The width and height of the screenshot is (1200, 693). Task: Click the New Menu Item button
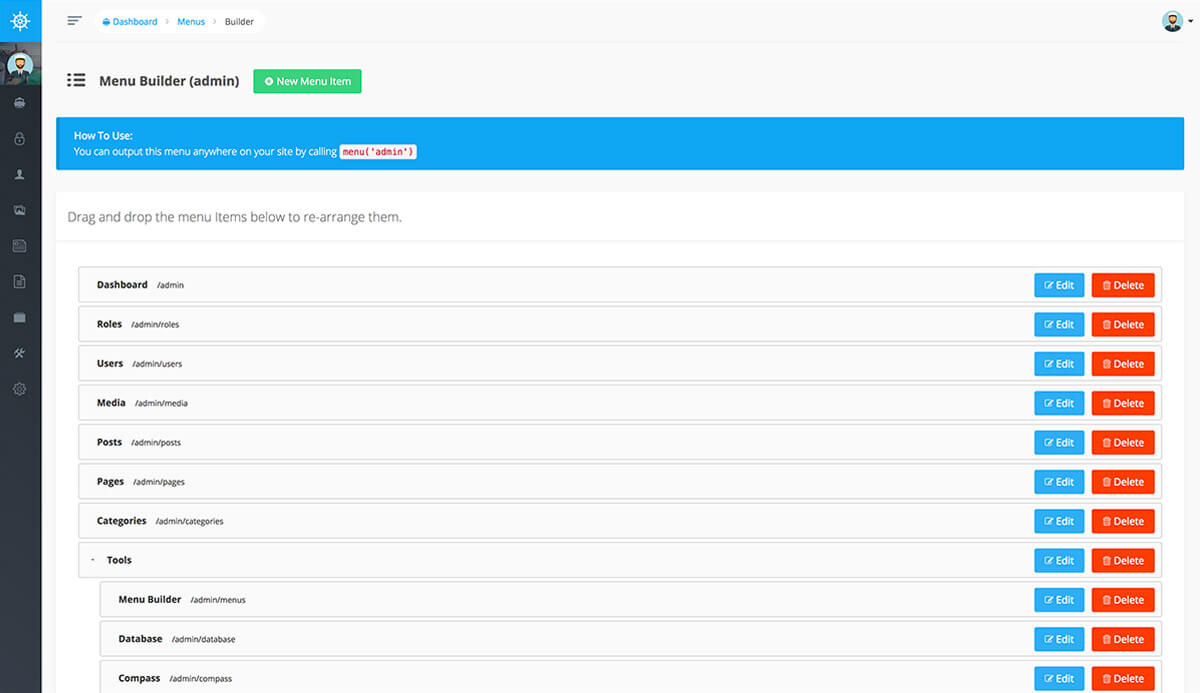click(307, 81)
